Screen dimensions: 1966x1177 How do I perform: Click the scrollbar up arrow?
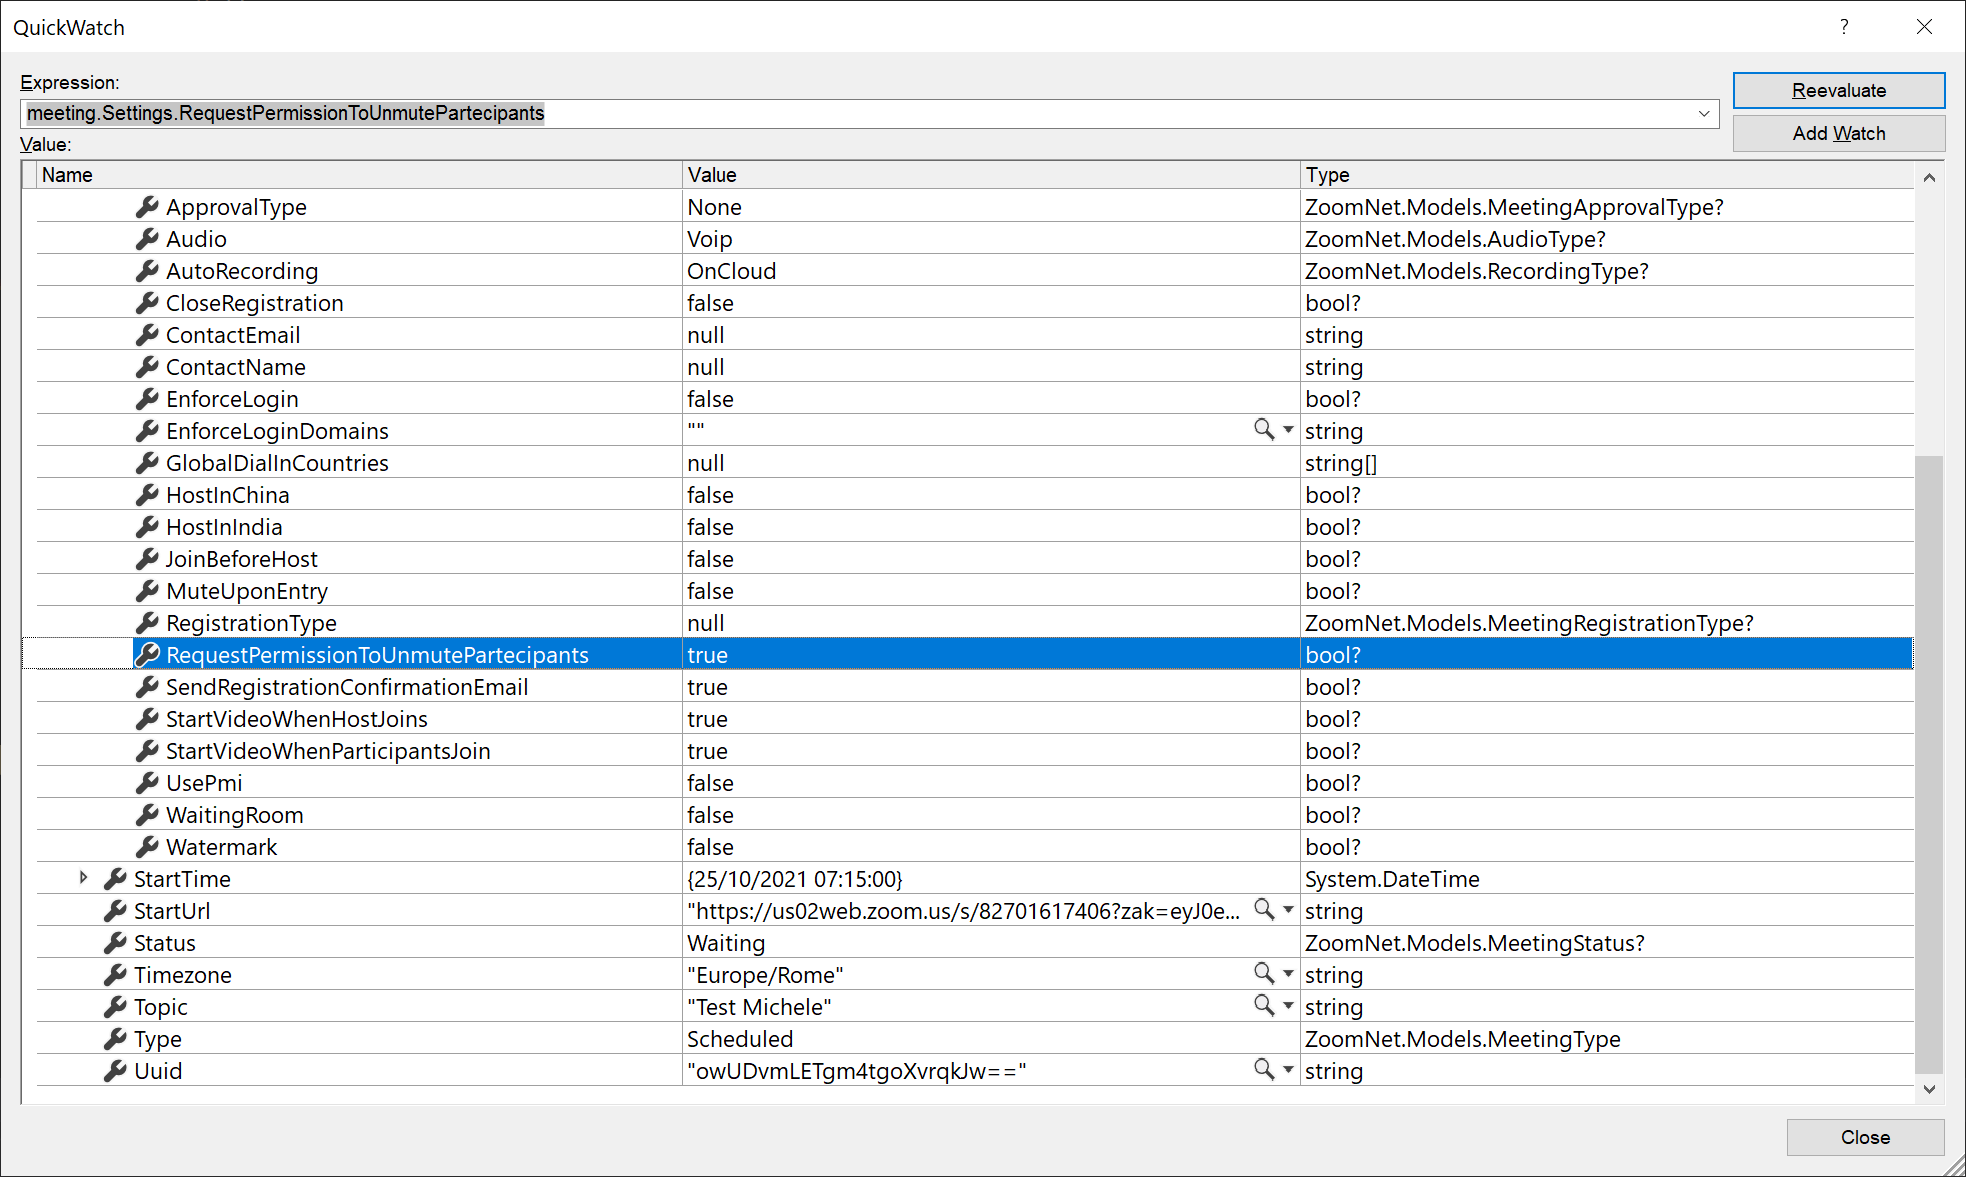(1929, 176)
